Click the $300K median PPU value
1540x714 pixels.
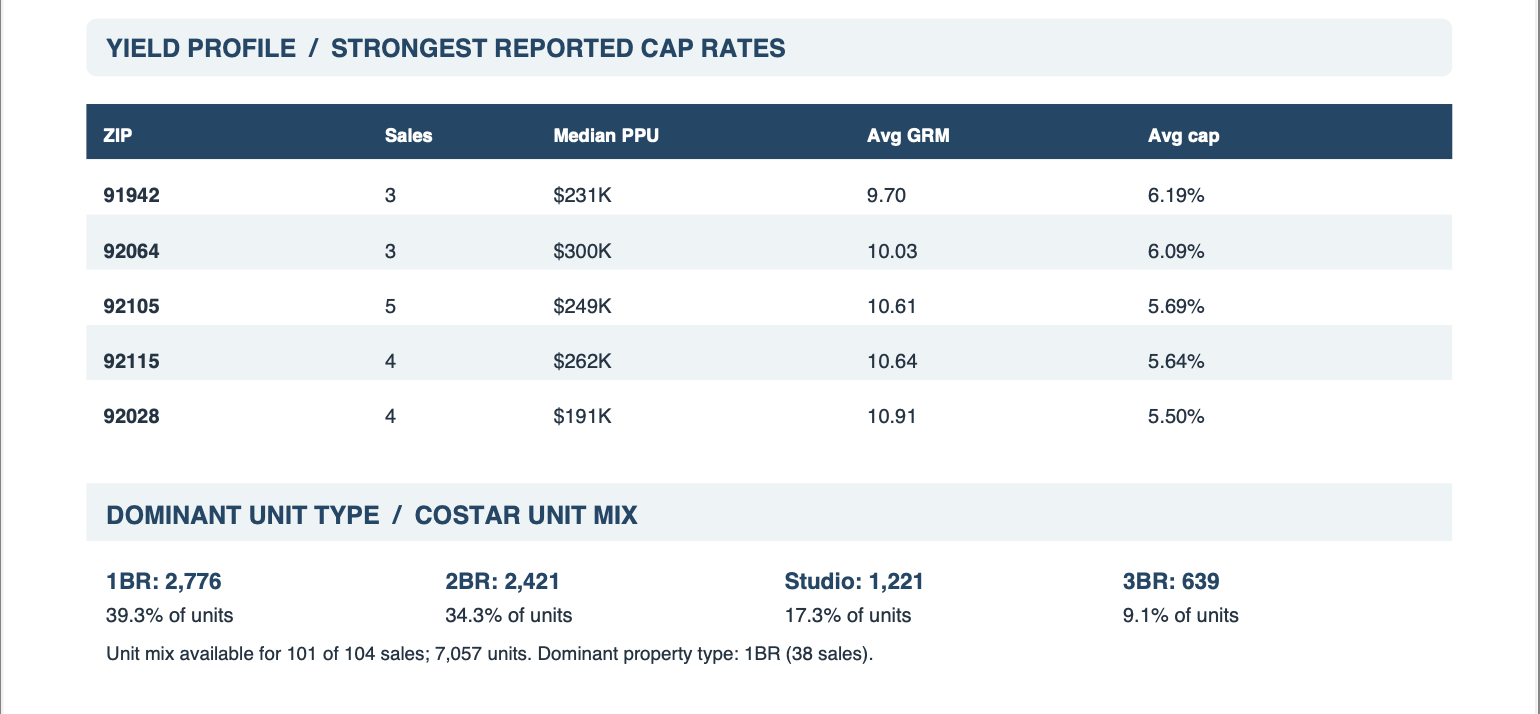click(x=582, y=252)
